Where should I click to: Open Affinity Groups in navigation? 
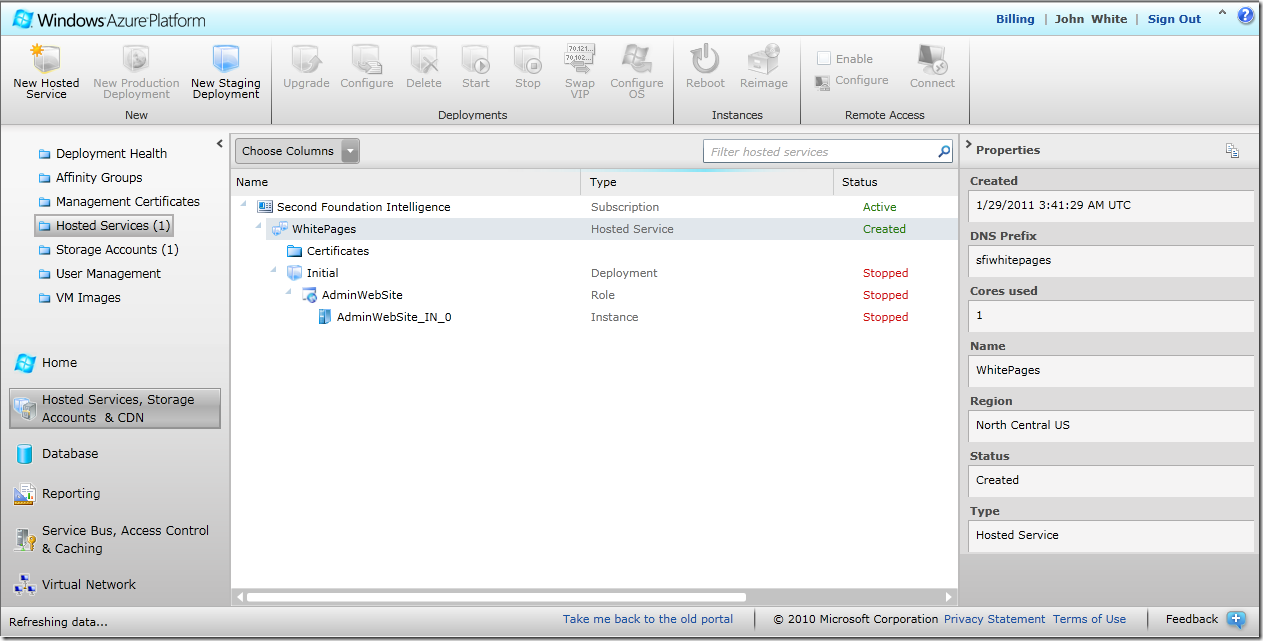90,177
